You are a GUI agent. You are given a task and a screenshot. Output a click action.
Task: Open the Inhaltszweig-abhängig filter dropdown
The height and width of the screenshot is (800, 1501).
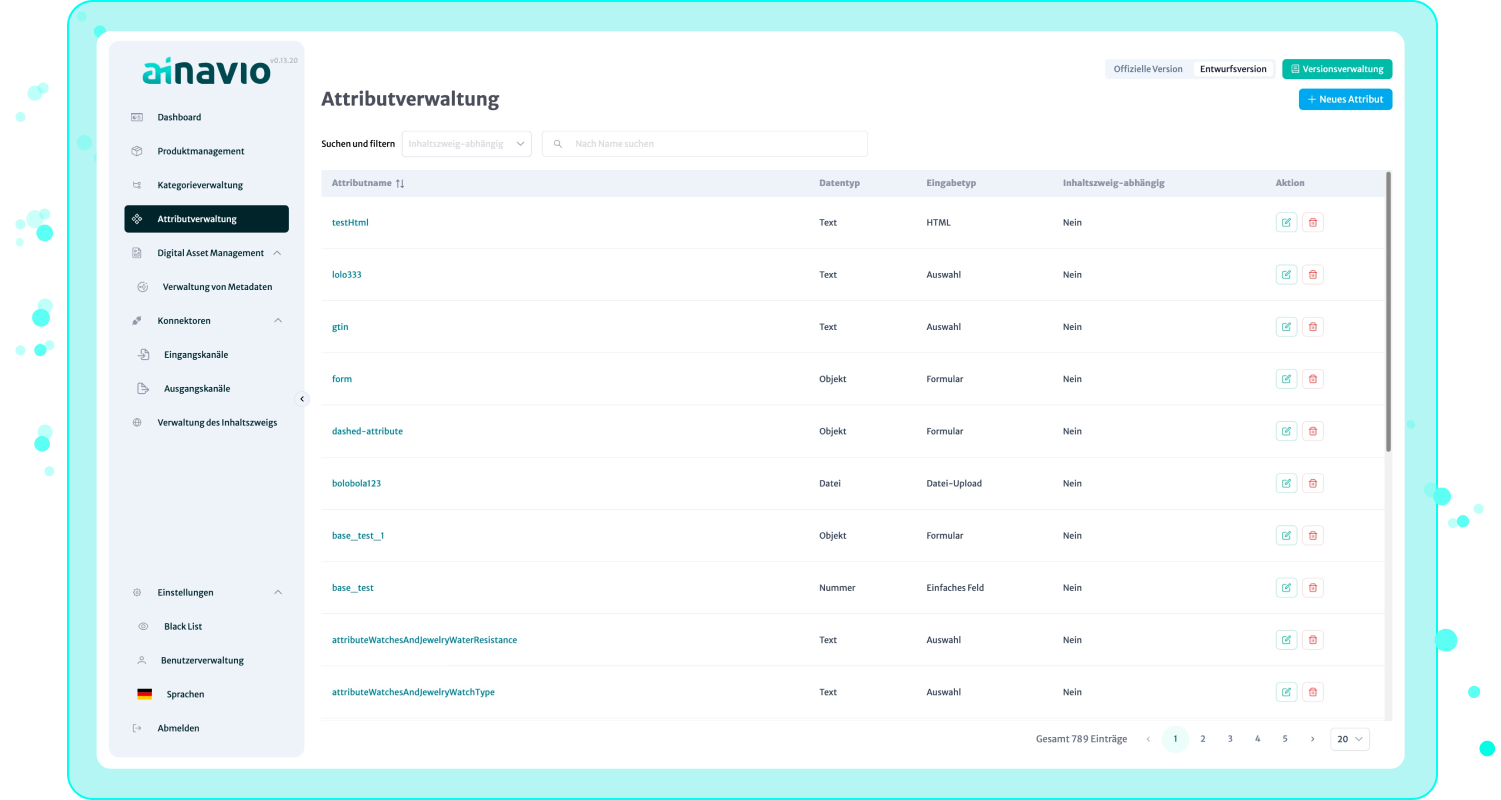467,144
